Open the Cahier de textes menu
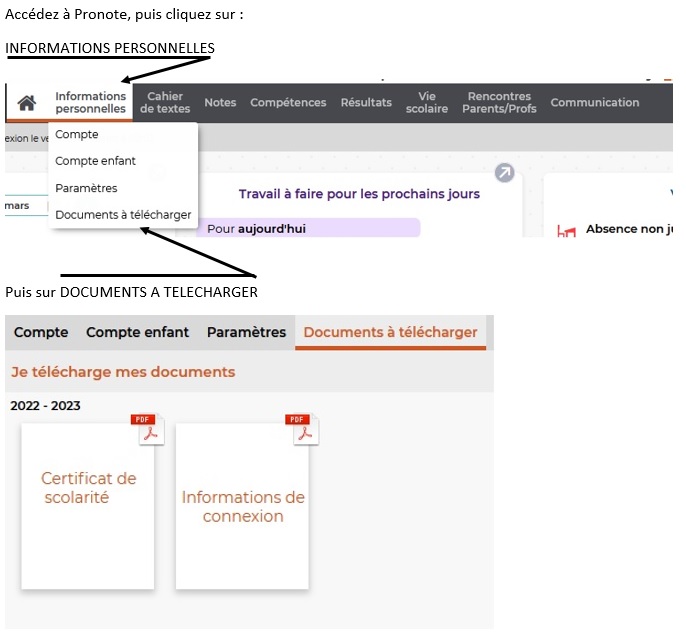686x632 pixels. pyautogui.click(x=165, y=102)
